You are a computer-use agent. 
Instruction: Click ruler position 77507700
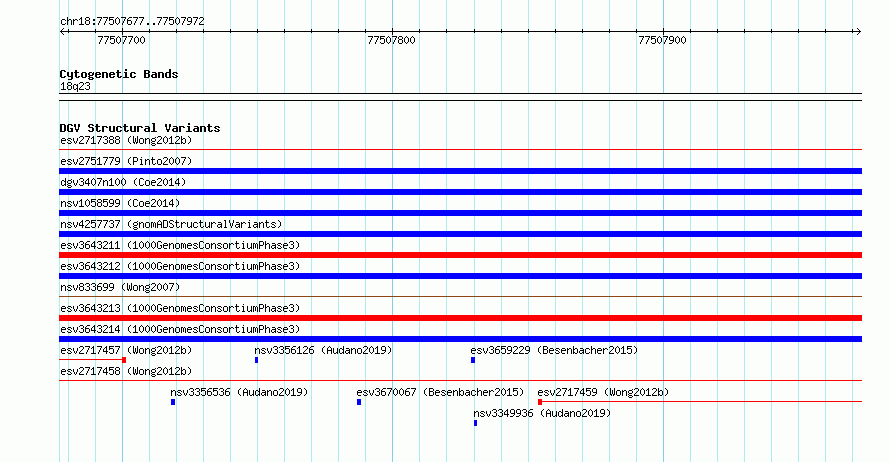[x=121, y=40]
